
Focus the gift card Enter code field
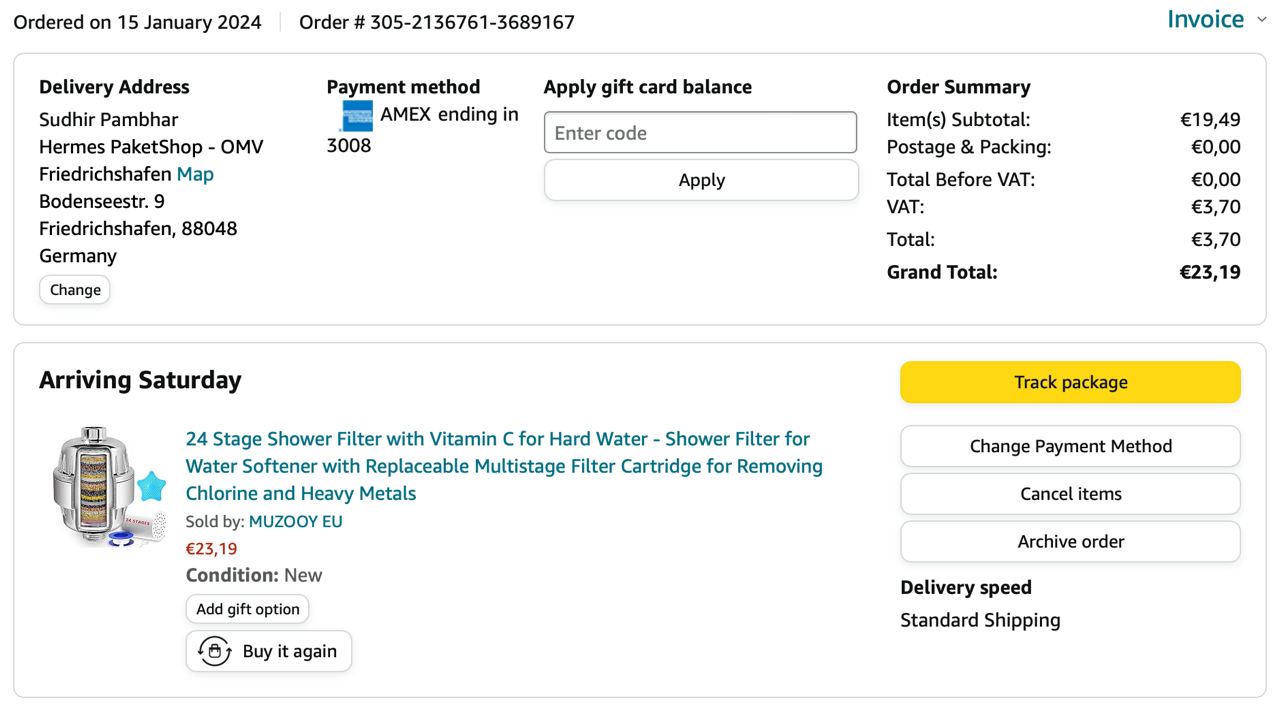(700, 133)
